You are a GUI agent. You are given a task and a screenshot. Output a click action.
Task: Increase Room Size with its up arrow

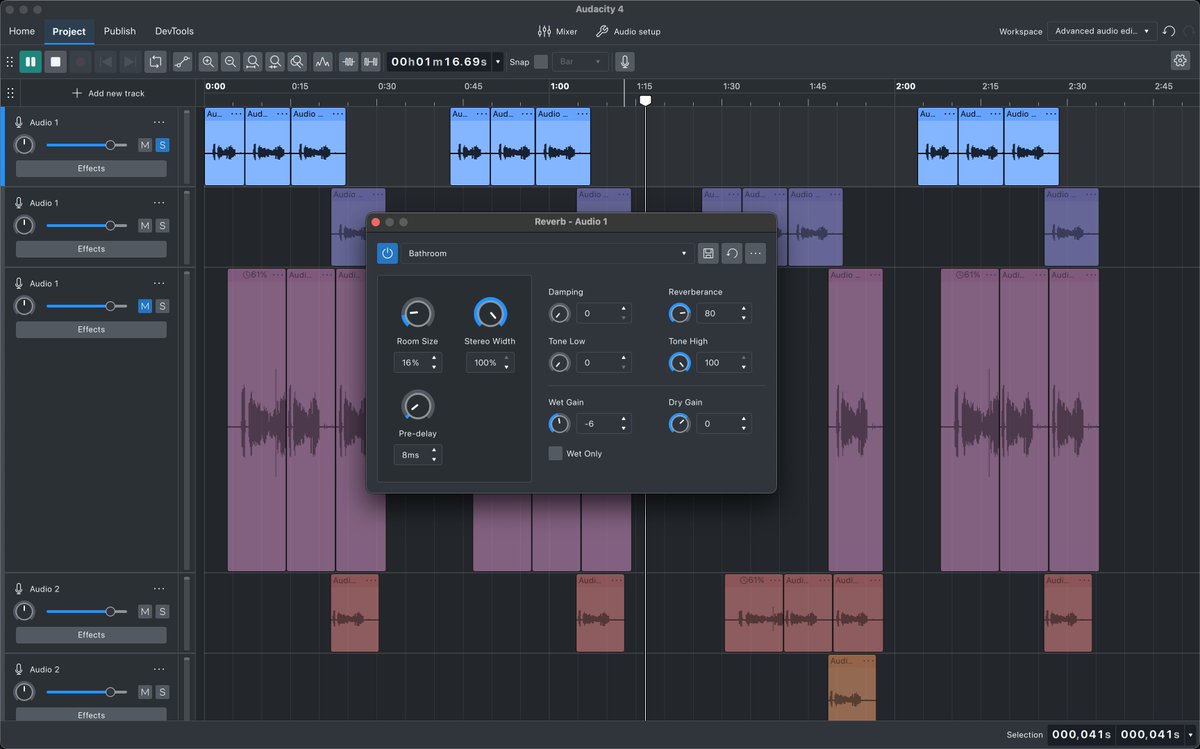pos(434,358)
